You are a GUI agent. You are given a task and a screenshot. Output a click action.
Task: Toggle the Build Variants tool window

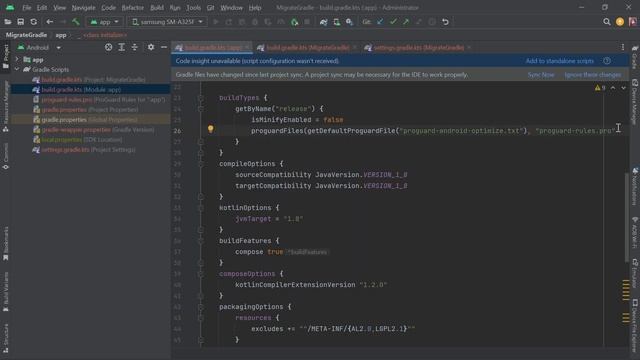pyautogui.click(x=6, y=292)
